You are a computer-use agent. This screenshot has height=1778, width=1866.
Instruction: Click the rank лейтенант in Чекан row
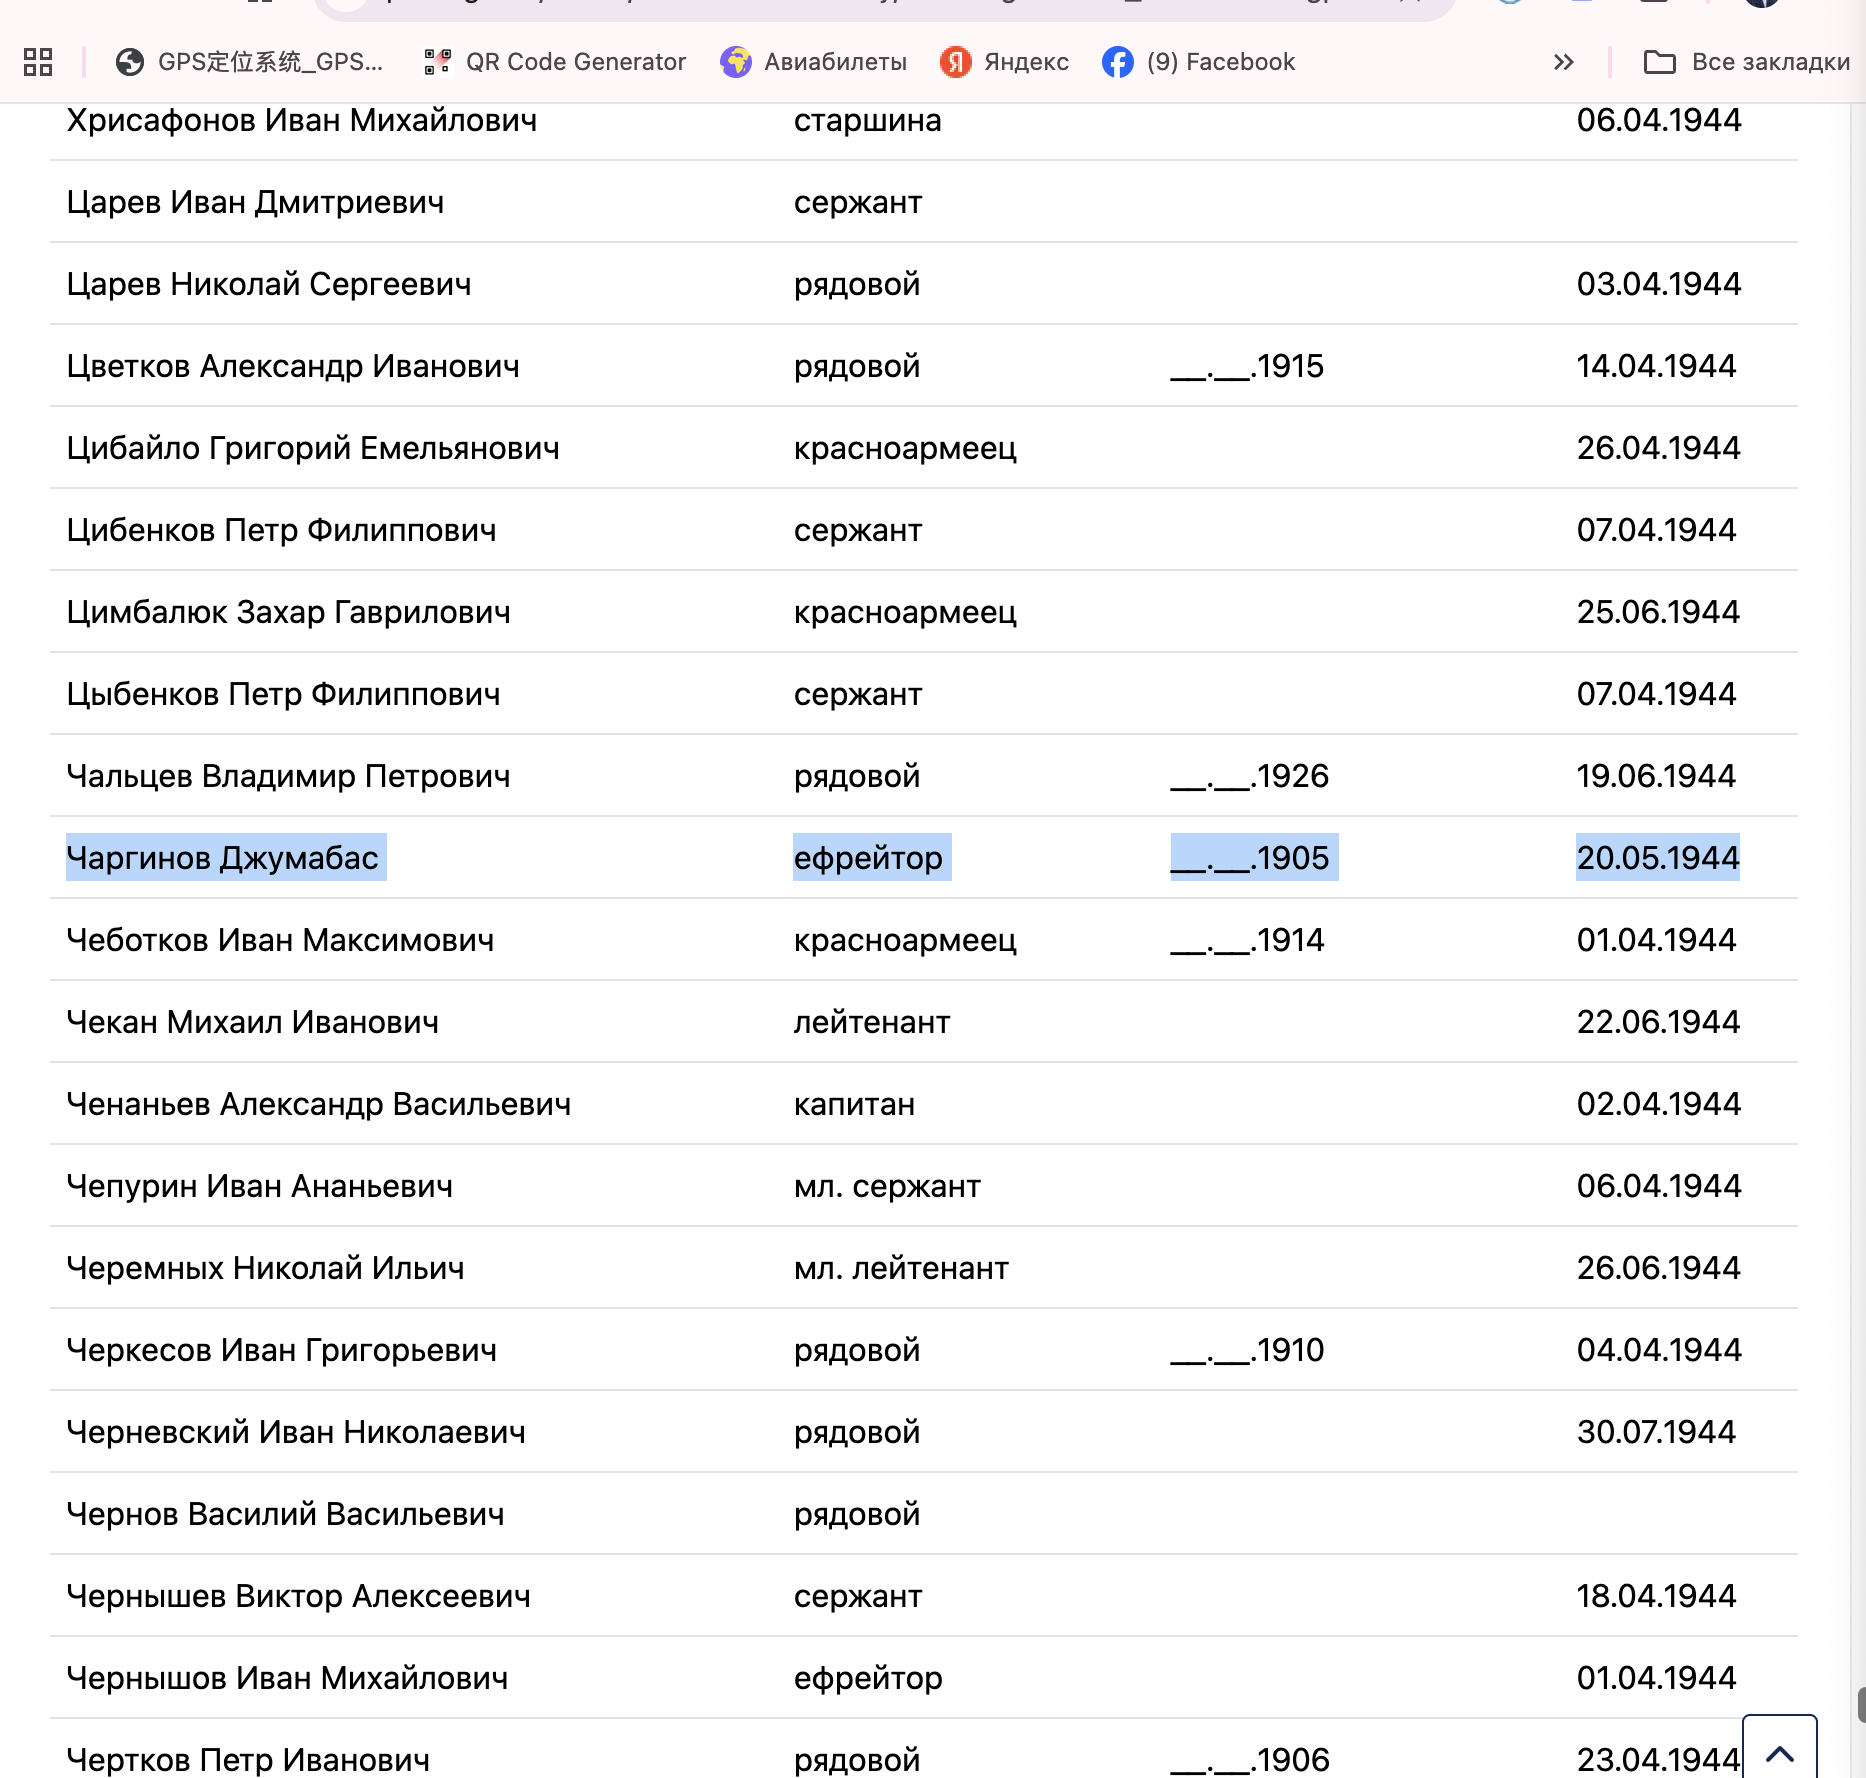pyautogui.click(x=872, y=1022)
